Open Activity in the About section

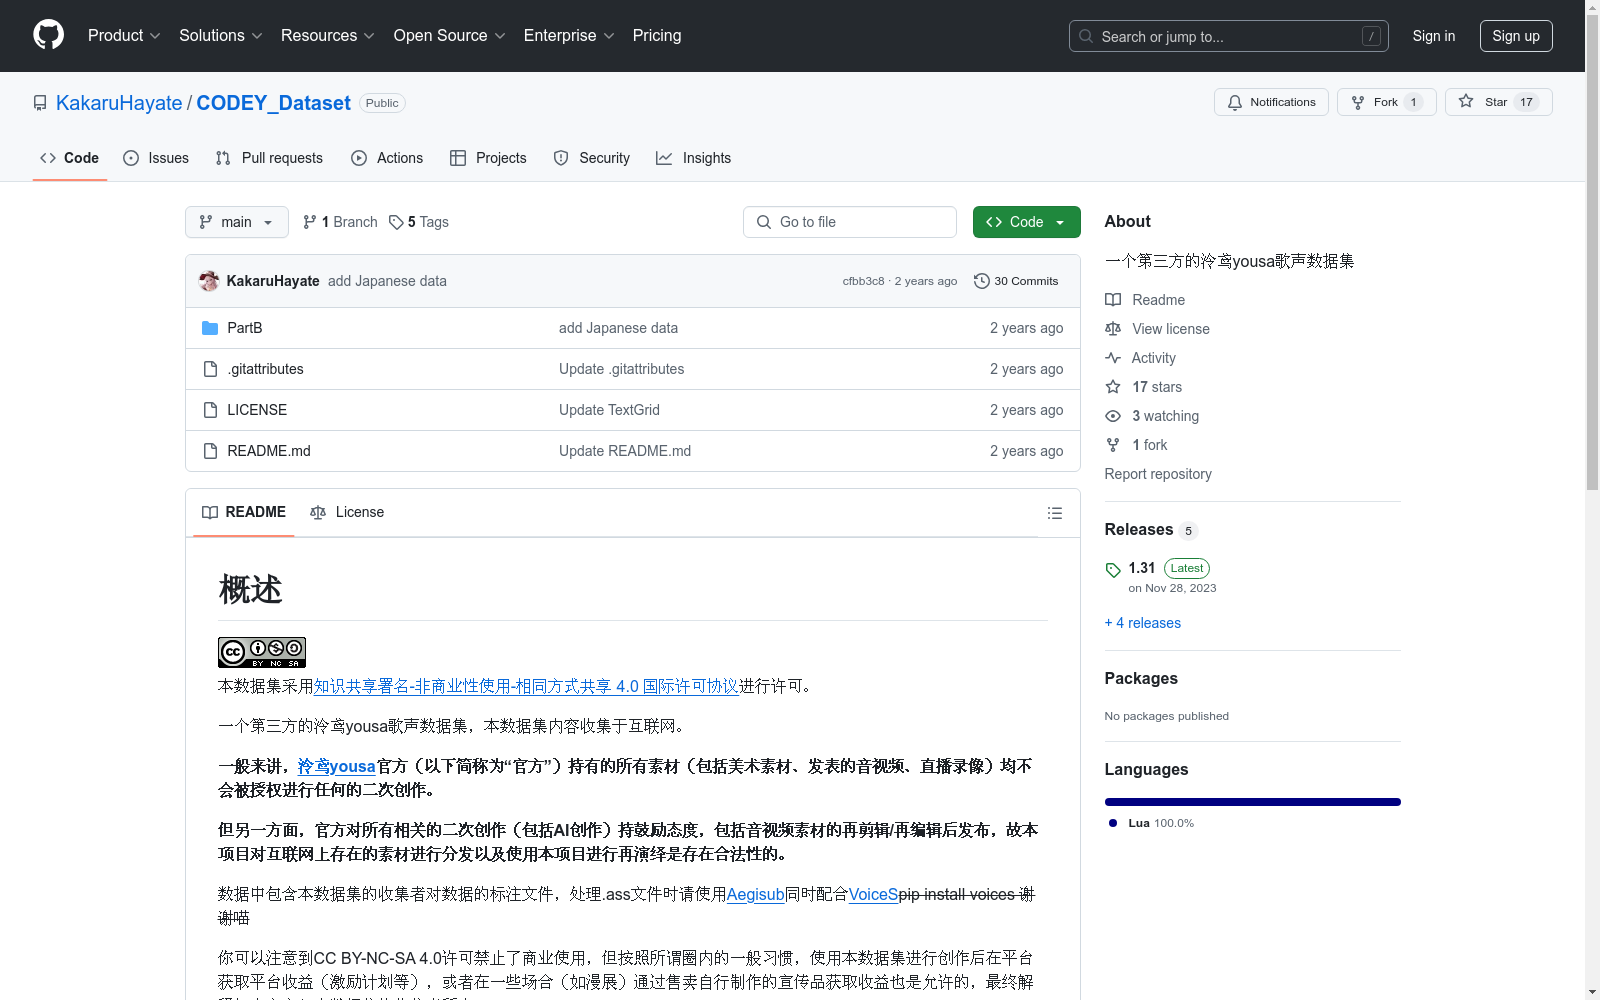(1140, 358)
